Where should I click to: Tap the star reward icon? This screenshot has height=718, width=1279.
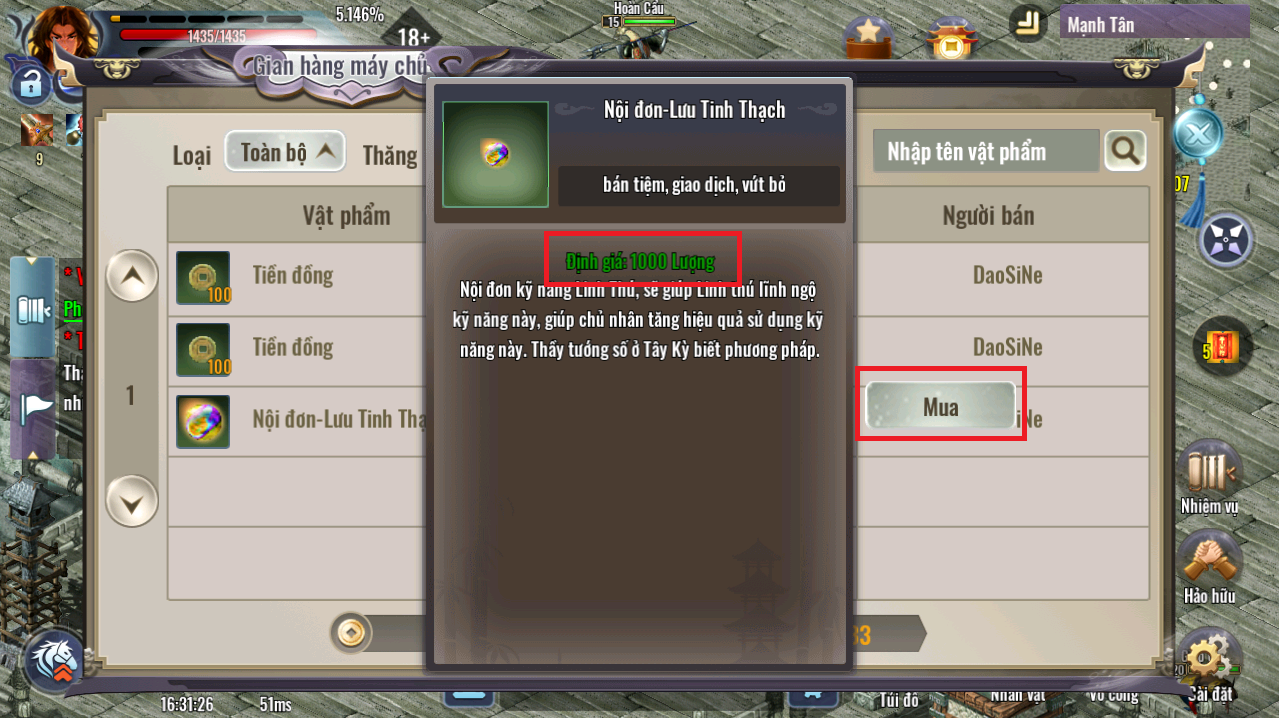(869, 35)
